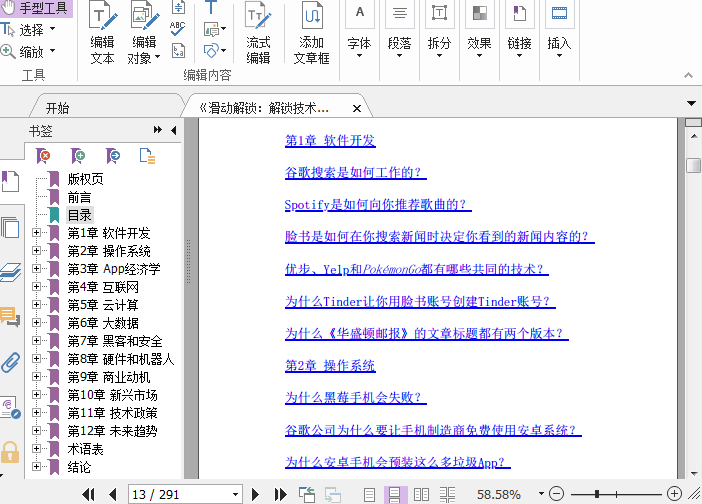This screenshot has width=702, height=504.
Task: Select the 目录 bookmark
Action: click(80, 215)
